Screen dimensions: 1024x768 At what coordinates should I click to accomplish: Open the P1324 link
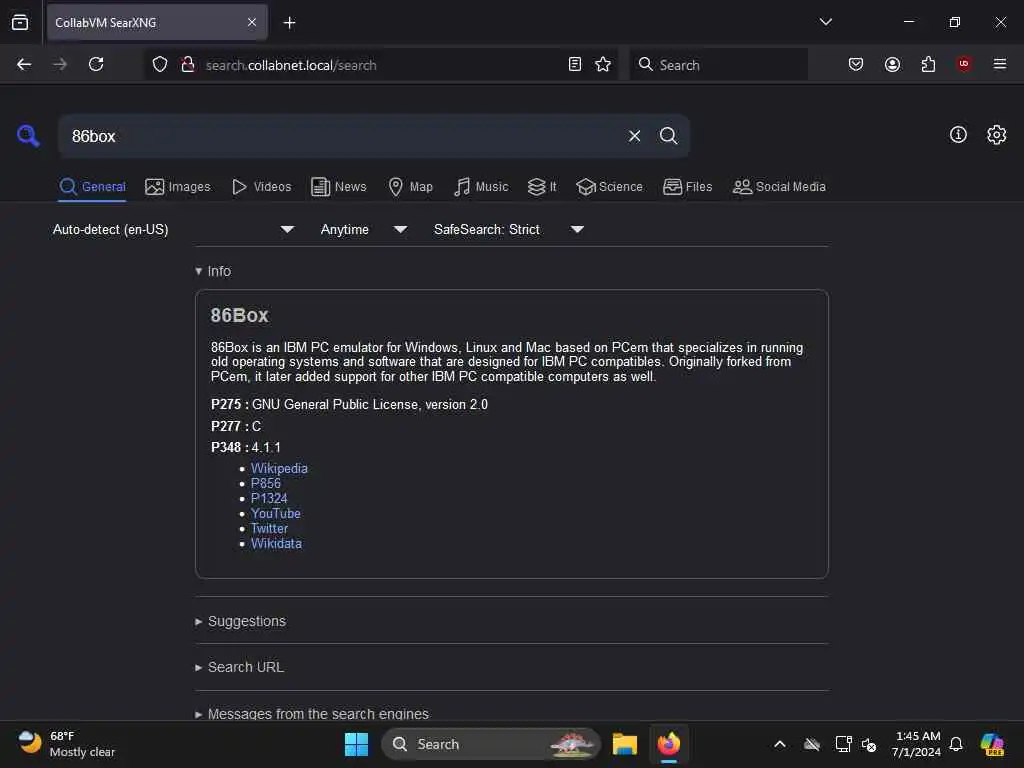point(269,498)
